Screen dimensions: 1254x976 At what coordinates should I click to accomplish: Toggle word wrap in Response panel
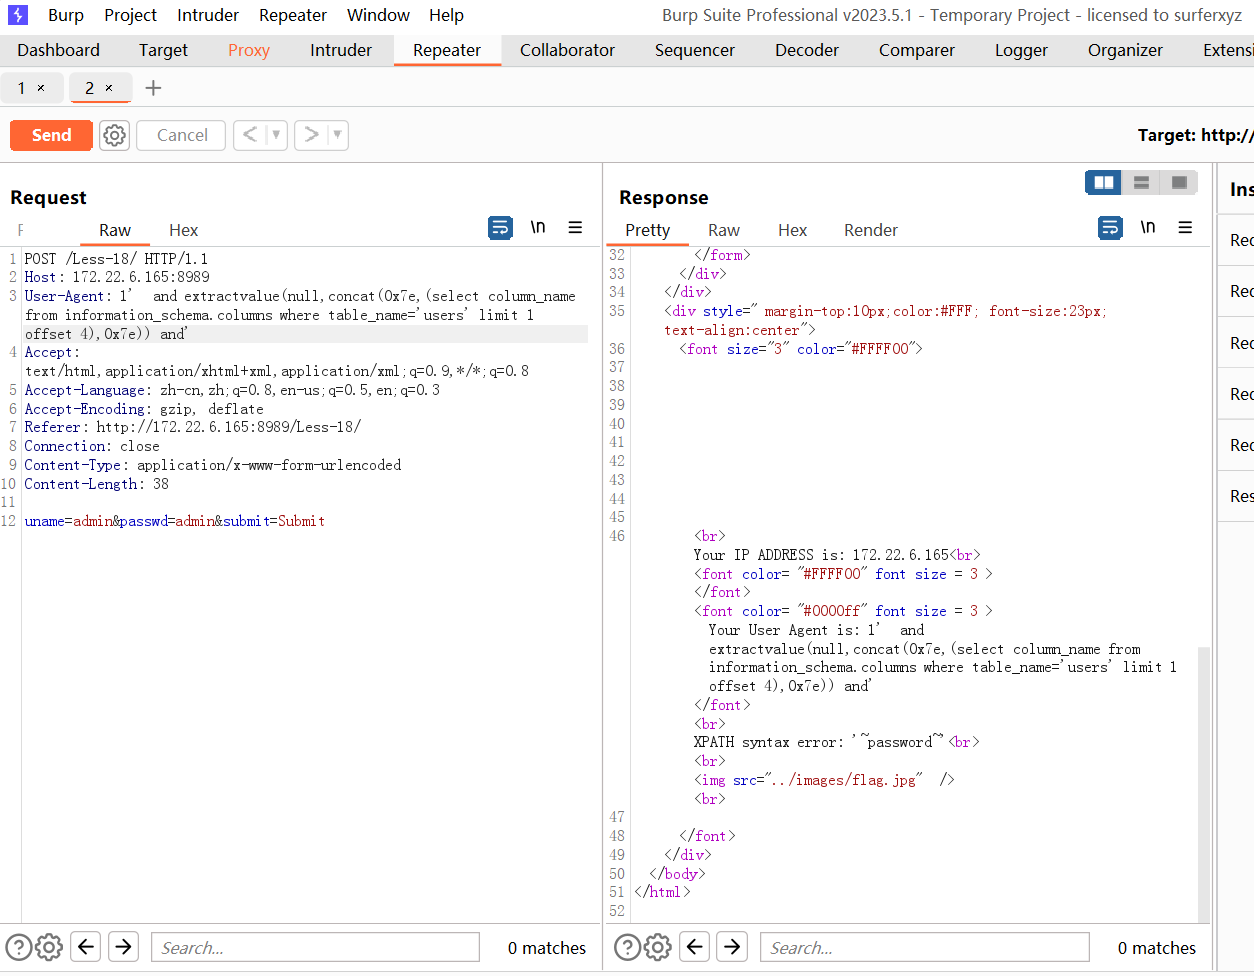click(1110, 228)
